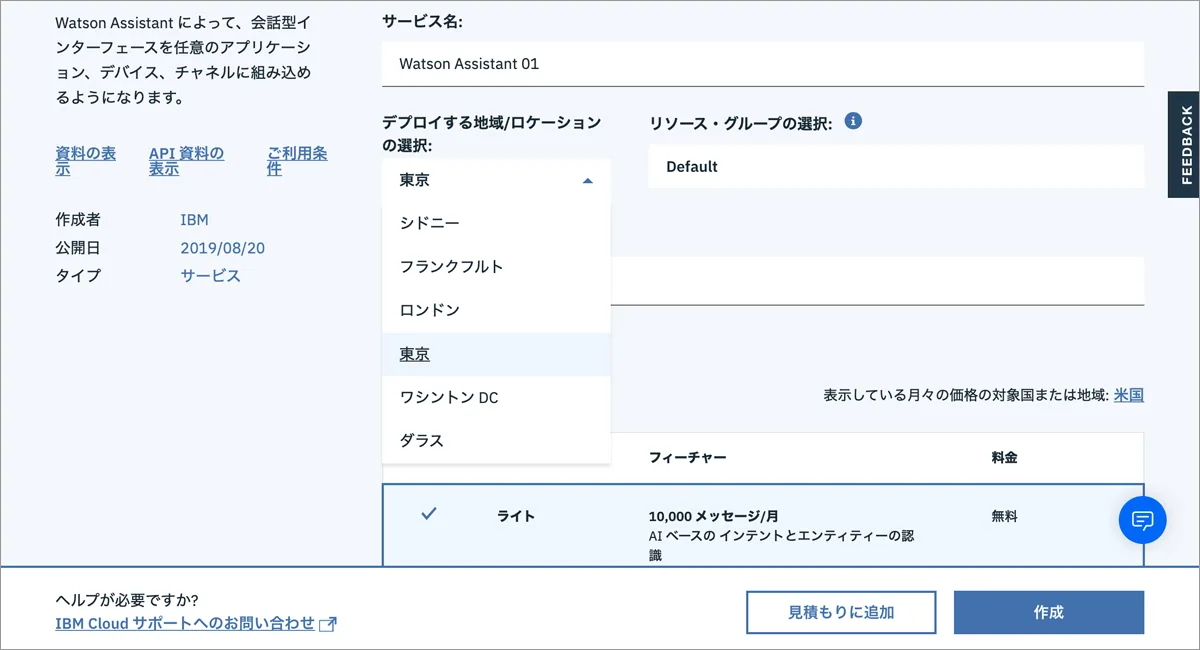Click the IBM author value
Screen dimensions: 1200x650
pos(194,220)
